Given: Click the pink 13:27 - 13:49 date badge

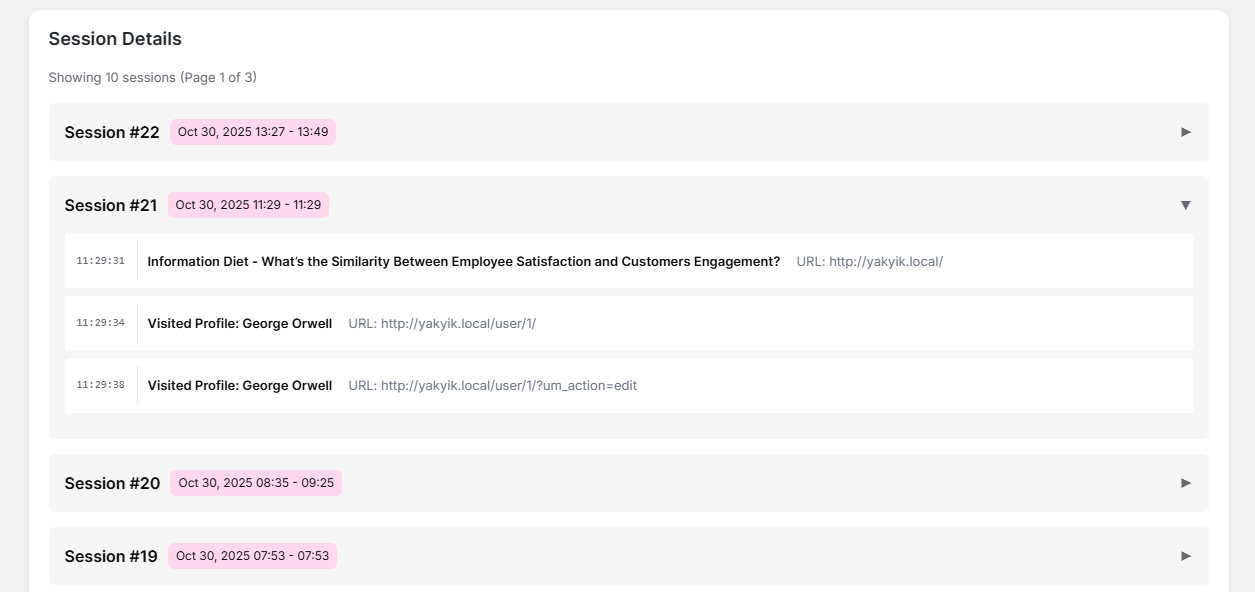Looking at the screenshot, I should (252, 132).
